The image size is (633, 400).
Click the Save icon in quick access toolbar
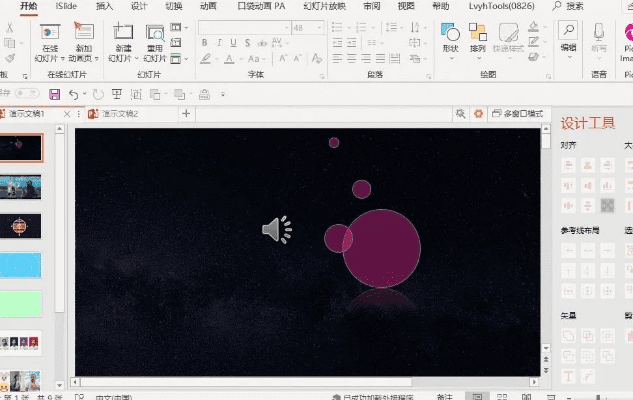54,94
